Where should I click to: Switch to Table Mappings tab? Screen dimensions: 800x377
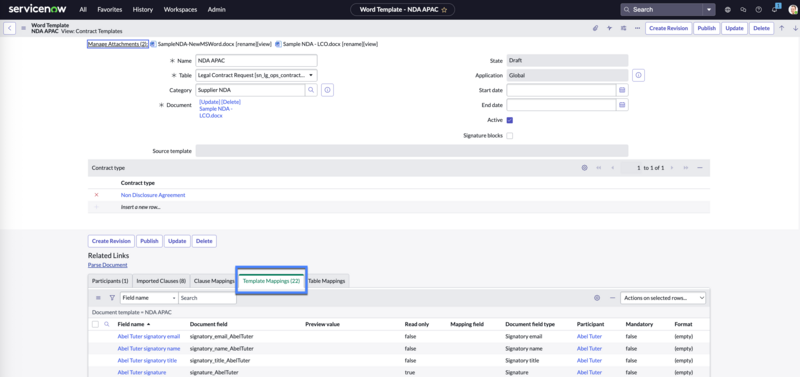[x=327, y=281]
